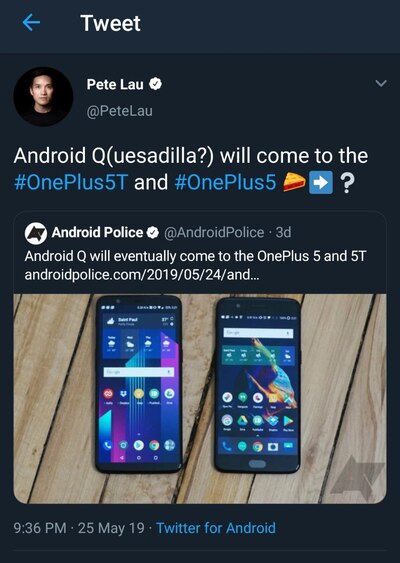Expand the tweet options chevron
The height and width of the screenshot is (563, 400).
(381, 83)
